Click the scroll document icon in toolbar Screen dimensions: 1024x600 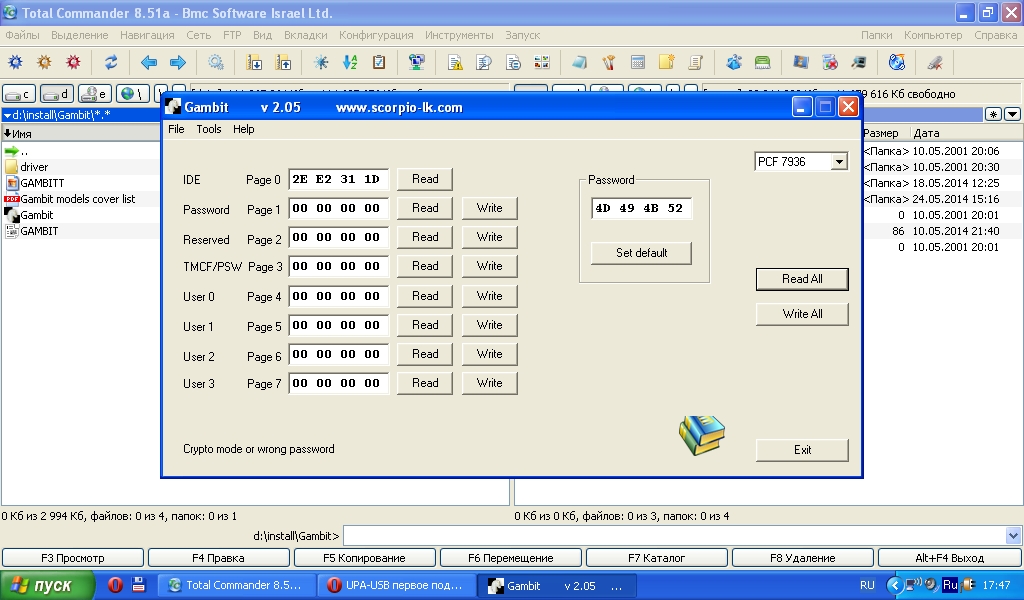click(x=696, y=63)
